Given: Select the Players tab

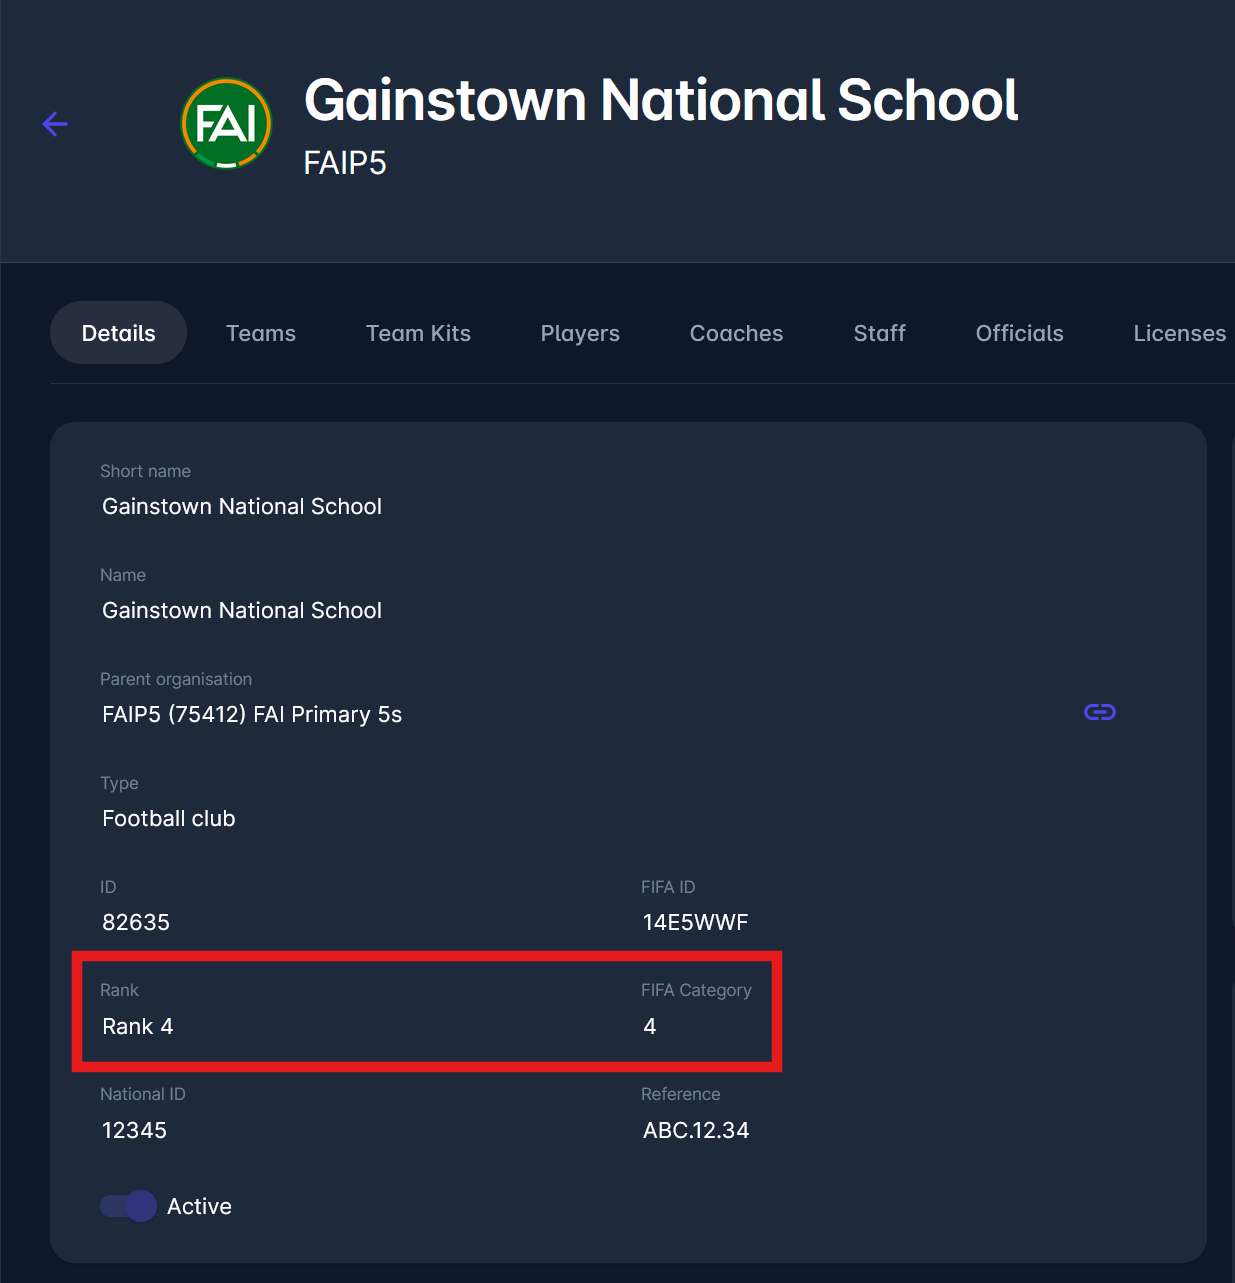Looking at the screenshot, I should coord(580,333).
